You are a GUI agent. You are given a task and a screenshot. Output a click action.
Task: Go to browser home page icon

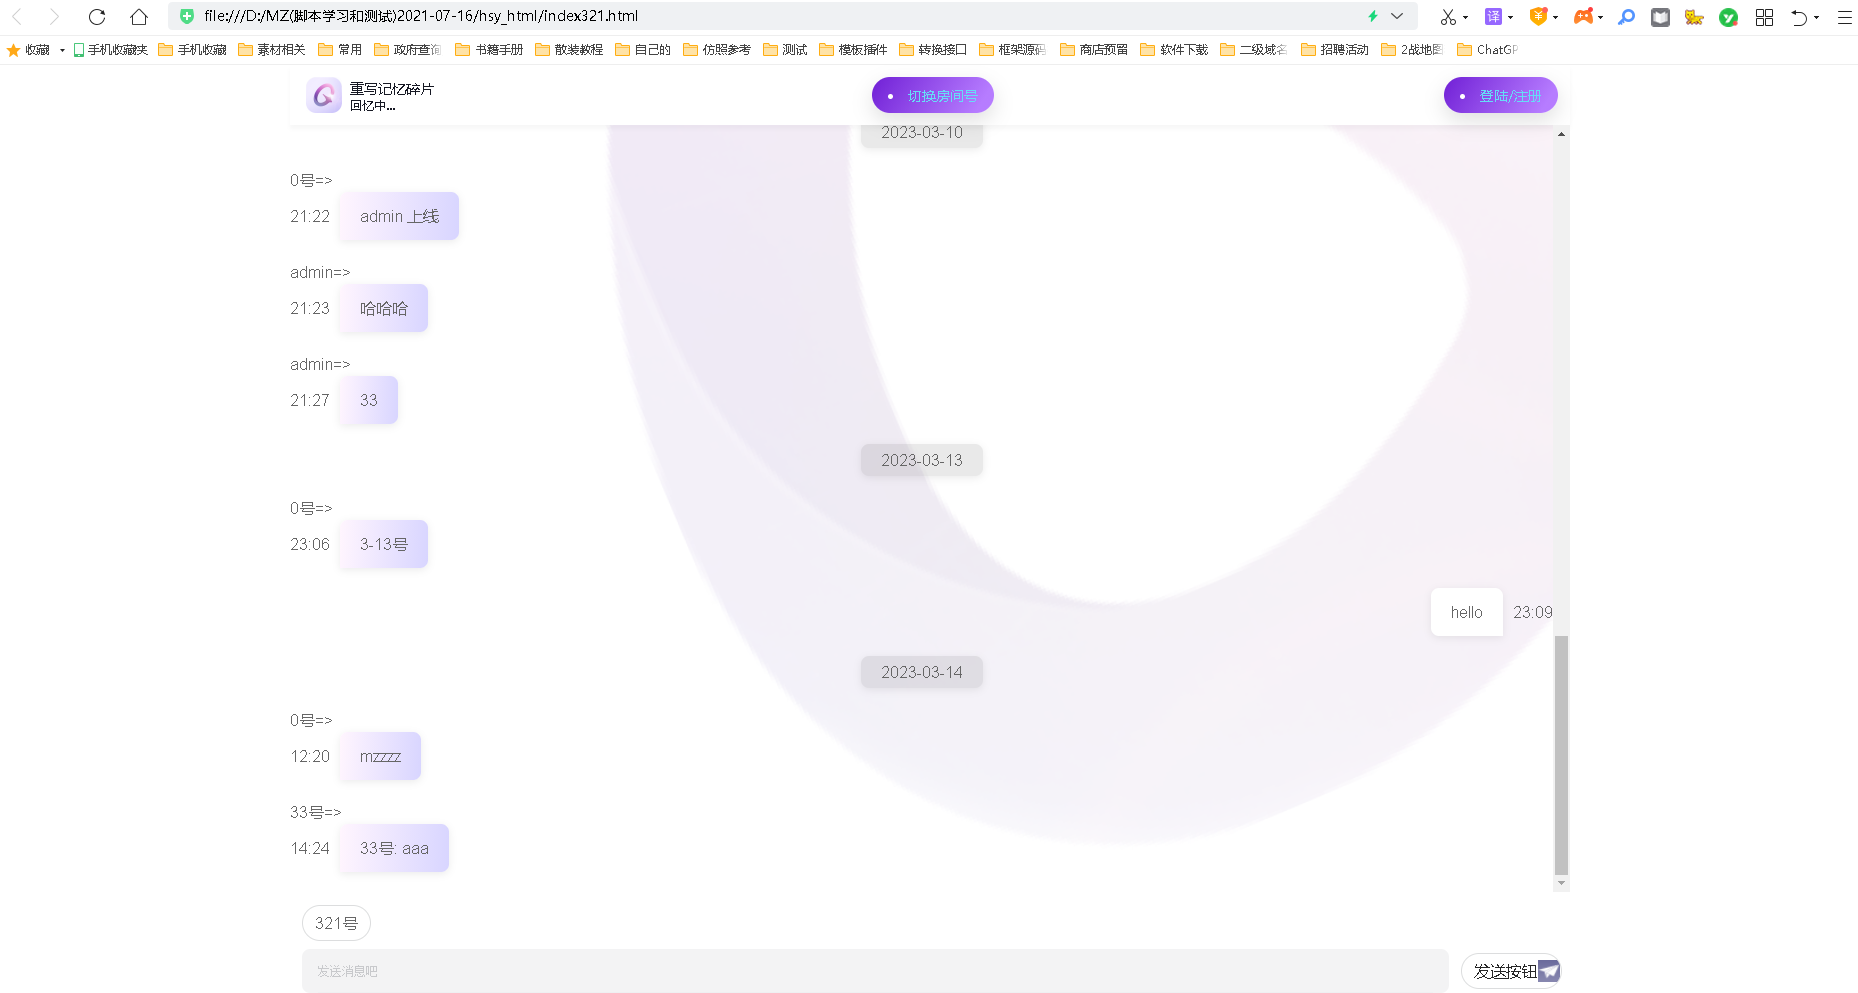tap(139, 16)
